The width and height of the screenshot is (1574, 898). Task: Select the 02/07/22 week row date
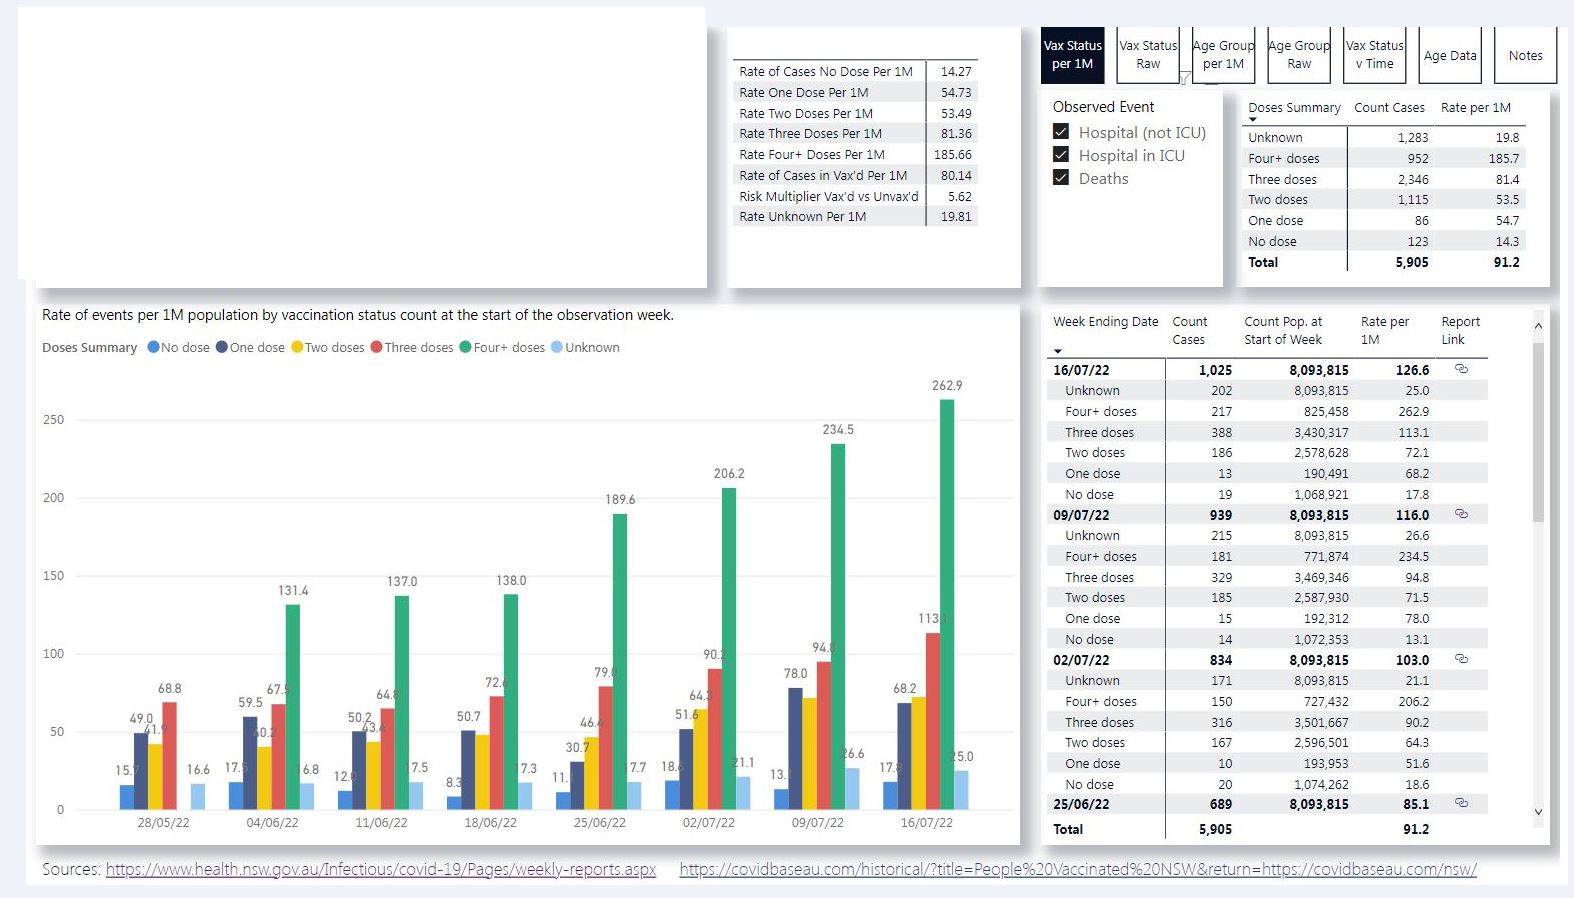pos(1081,660)
